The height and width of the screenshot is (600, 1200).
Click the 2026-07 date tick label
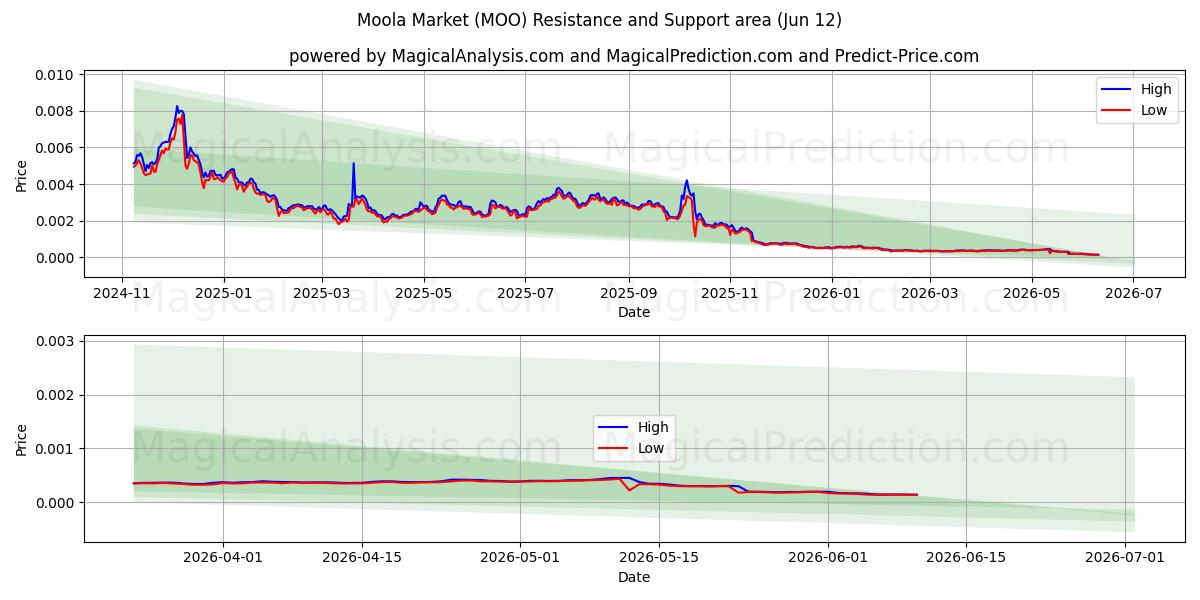(x=1133, y=294)
